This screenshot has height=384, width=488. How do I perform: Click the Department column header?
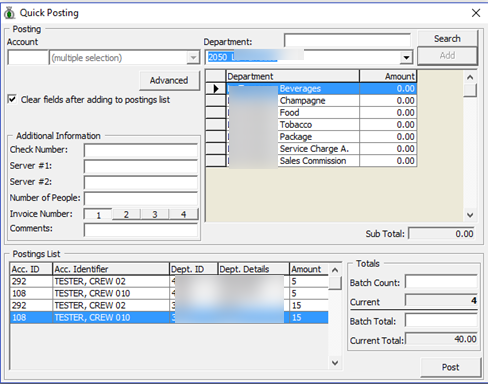coord(293,76)
